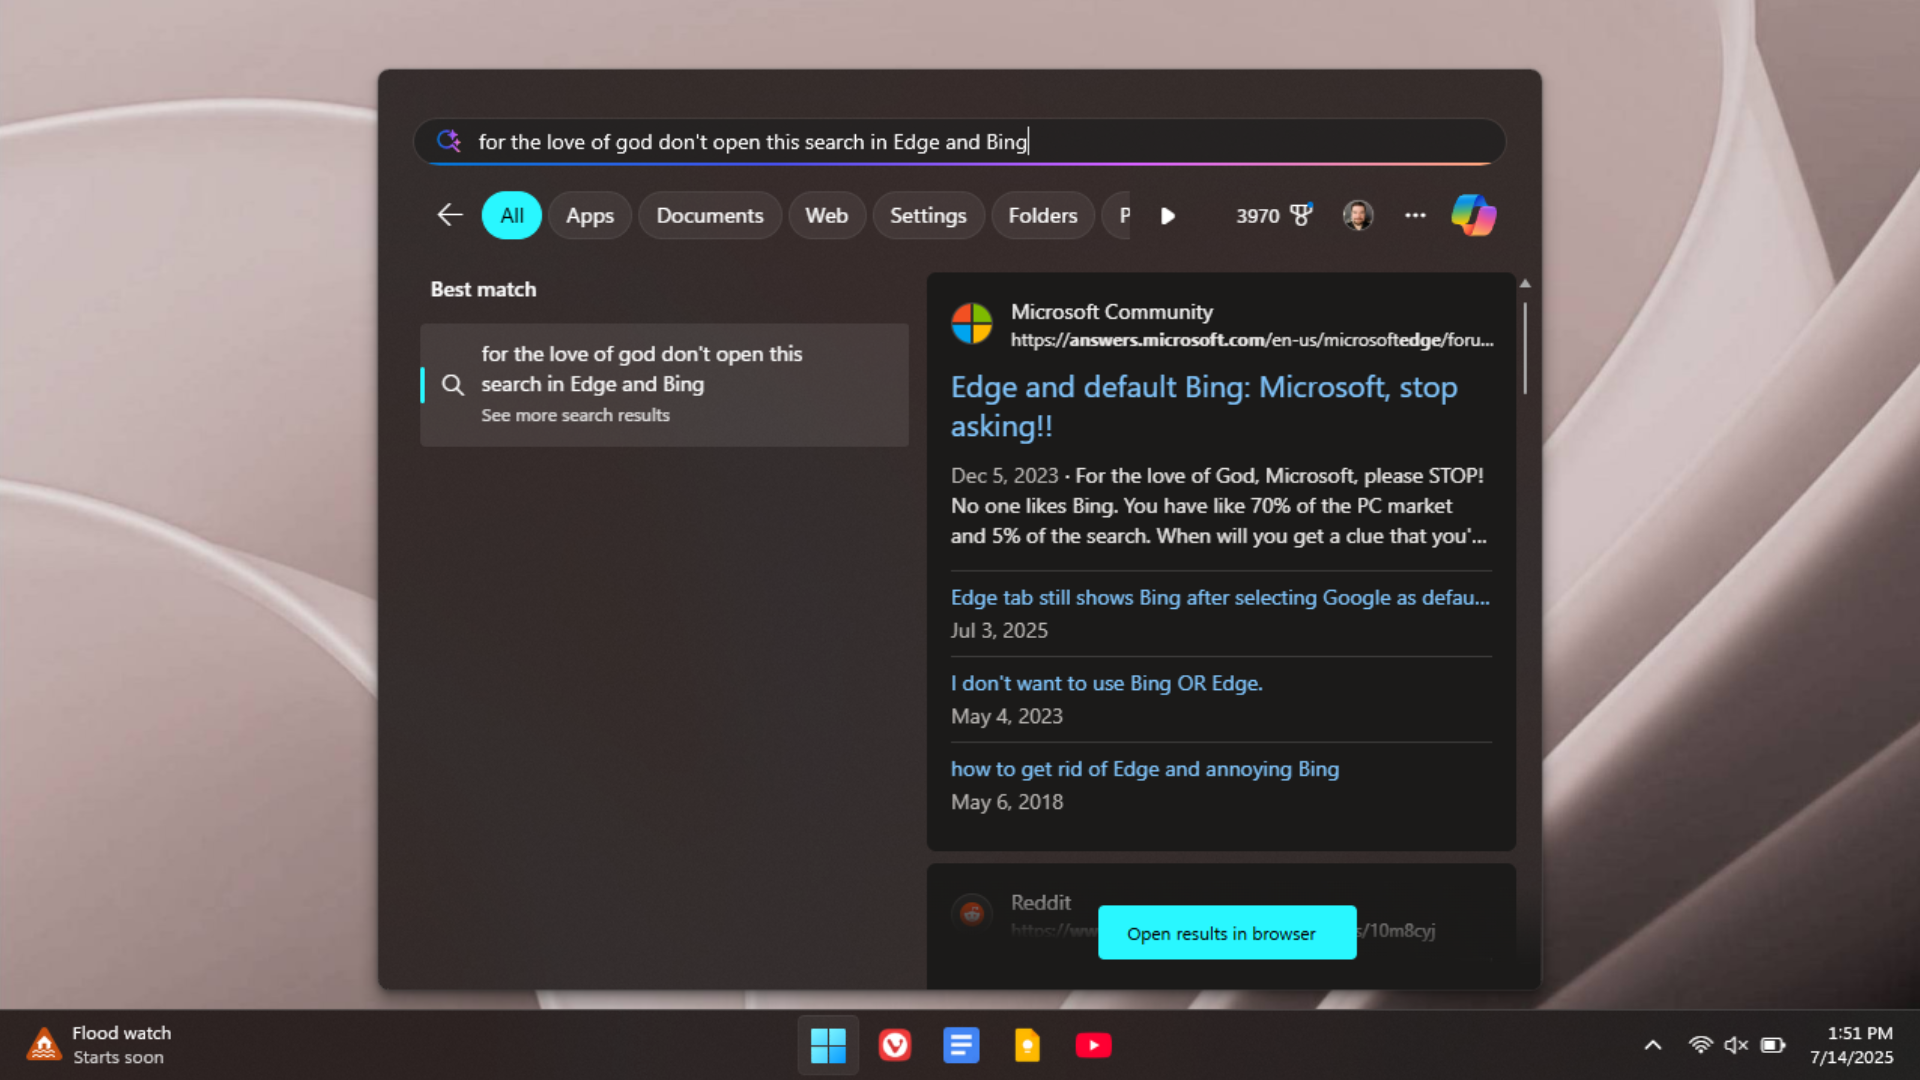
Task: Switch to the Web filter tab
Action: [826, 215]
